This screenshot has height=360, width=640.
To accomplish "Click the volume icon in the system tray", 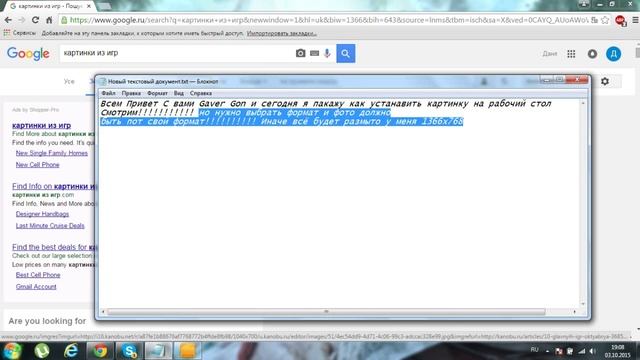I will tap(592, 351).
